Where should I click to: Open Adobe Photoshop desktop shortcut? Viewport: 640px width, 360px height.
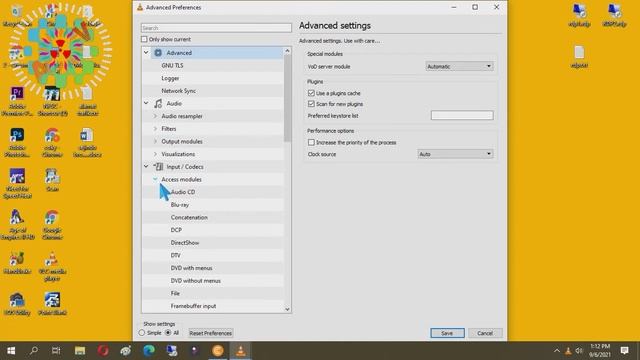click(17, 142)
